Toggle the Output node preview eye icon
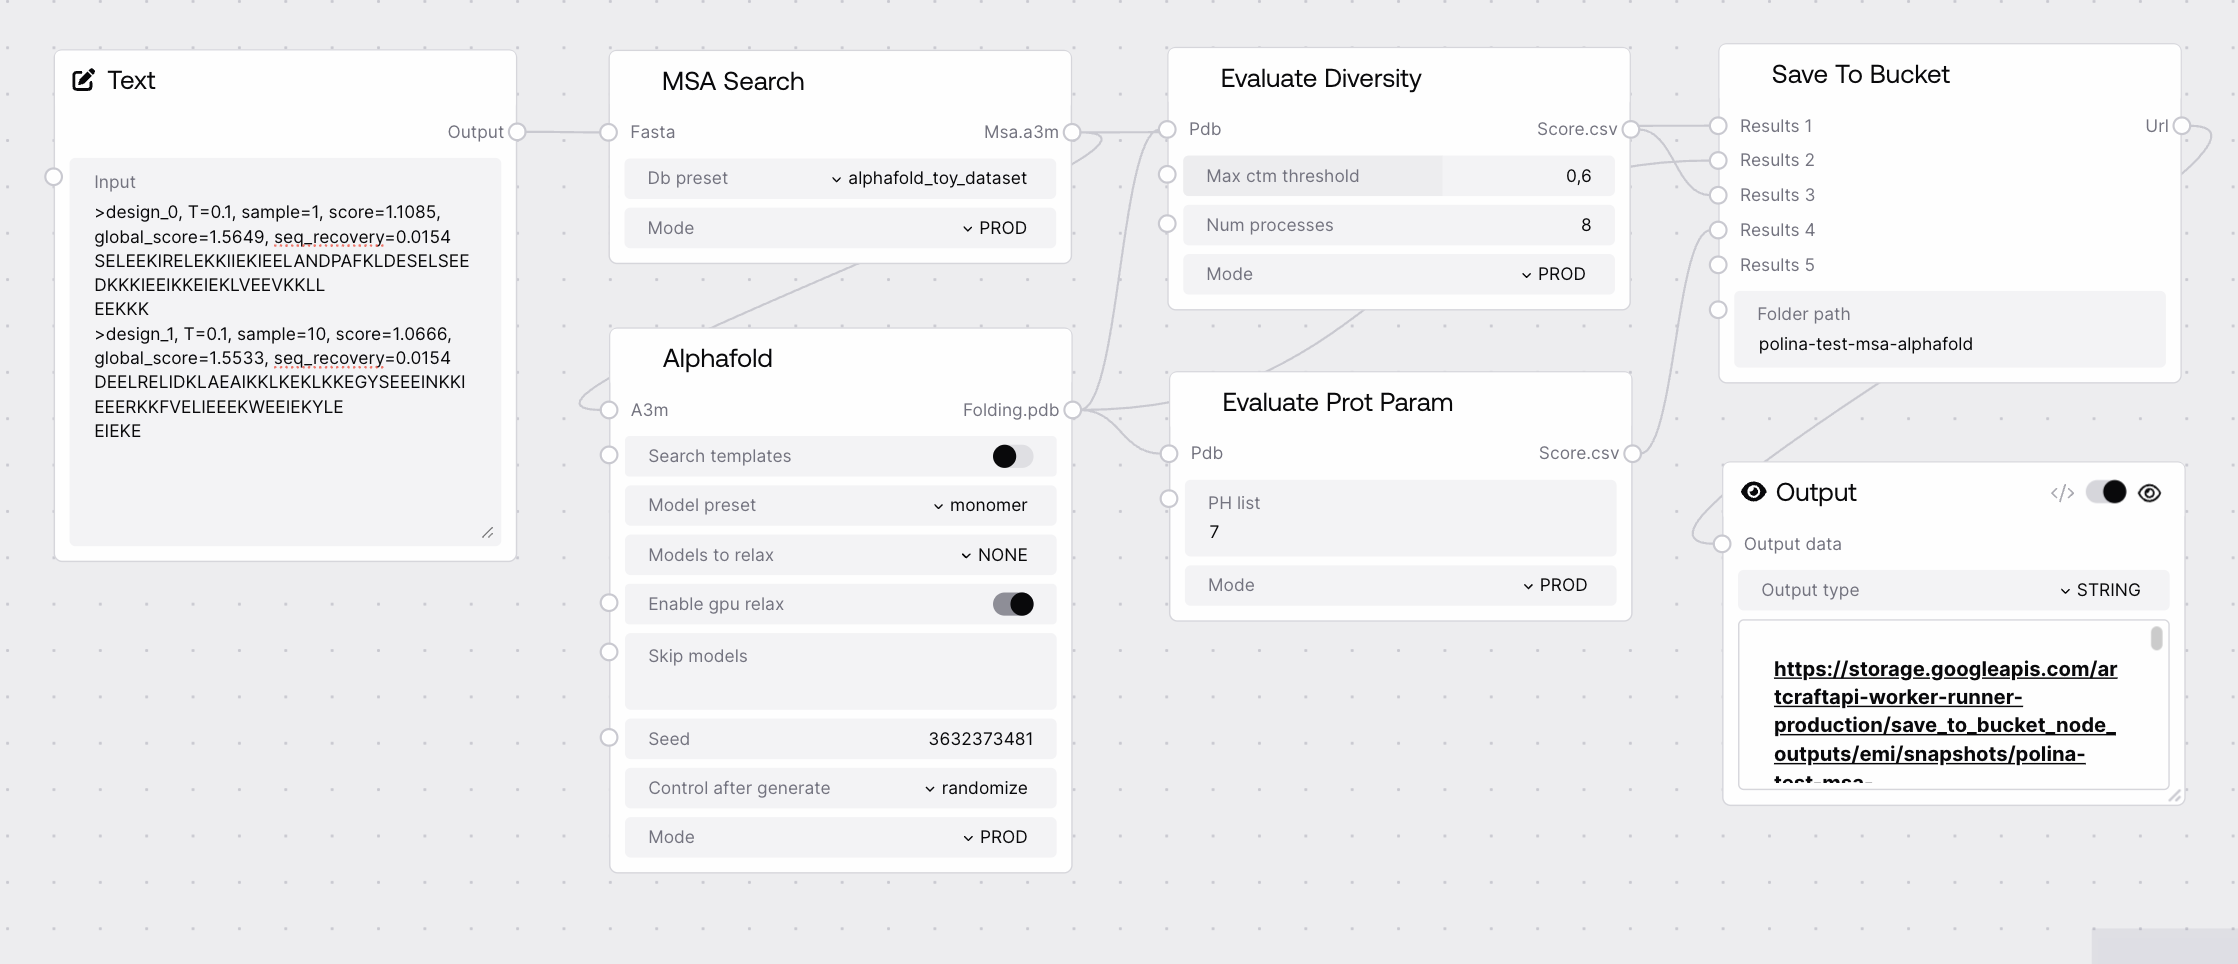This screenshot has width=2238, height=964. point(2150,493)
